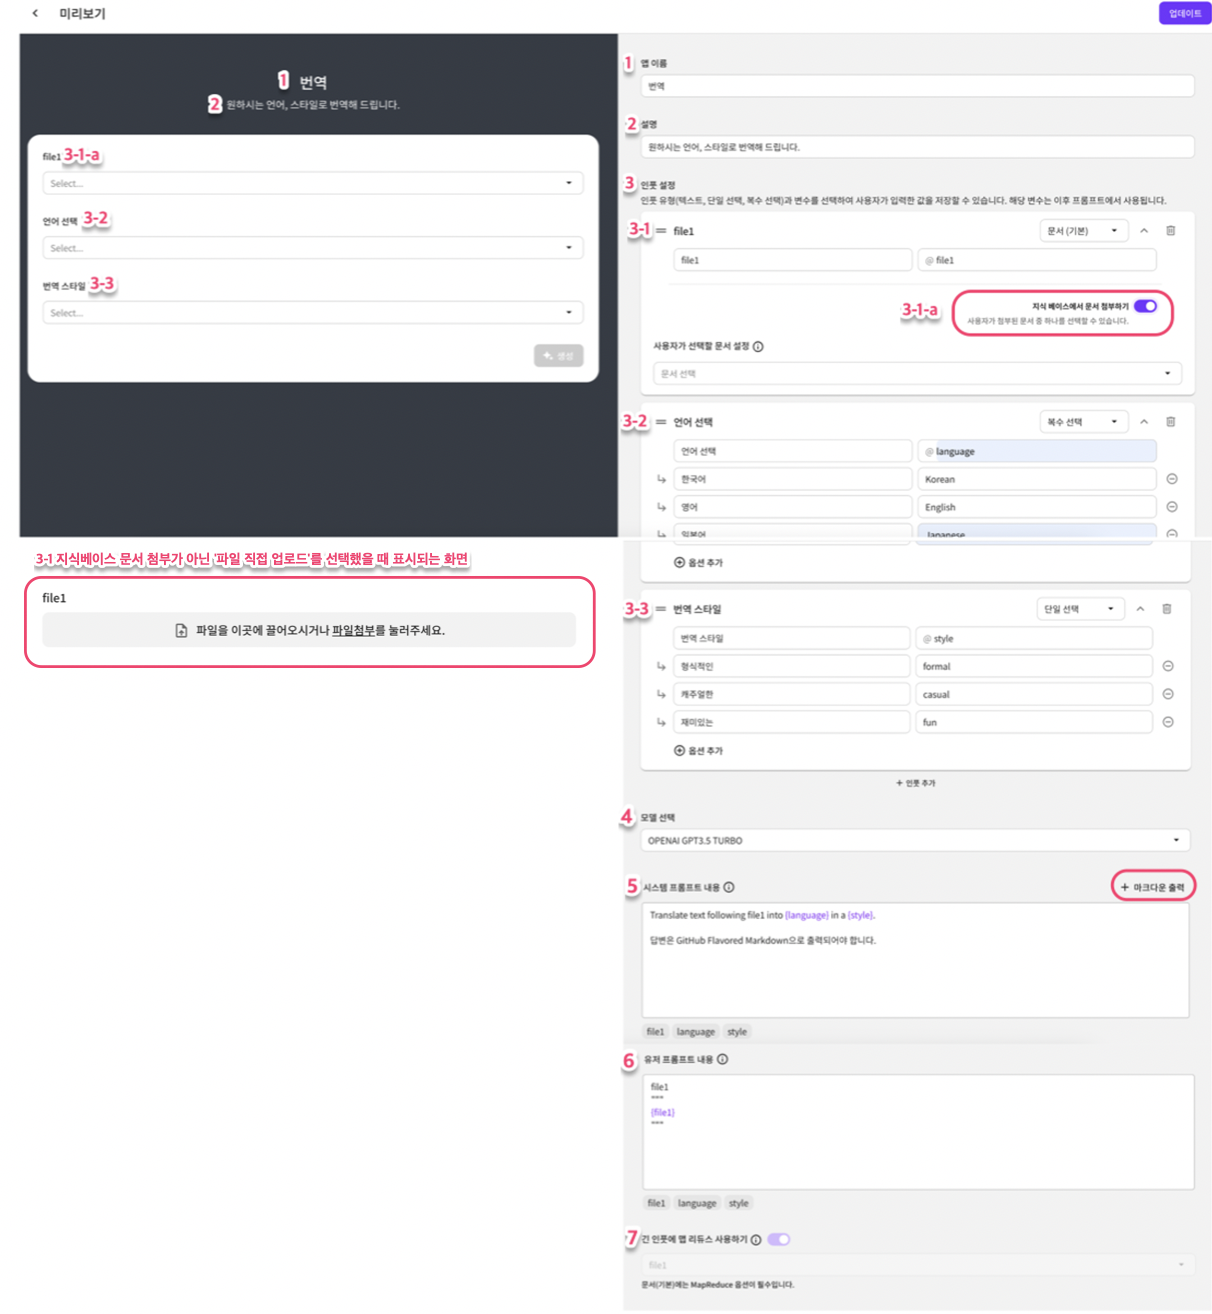1212x1314 pixels.
Task: Click the 앱 이름 text field
Action: pos(916,86)
